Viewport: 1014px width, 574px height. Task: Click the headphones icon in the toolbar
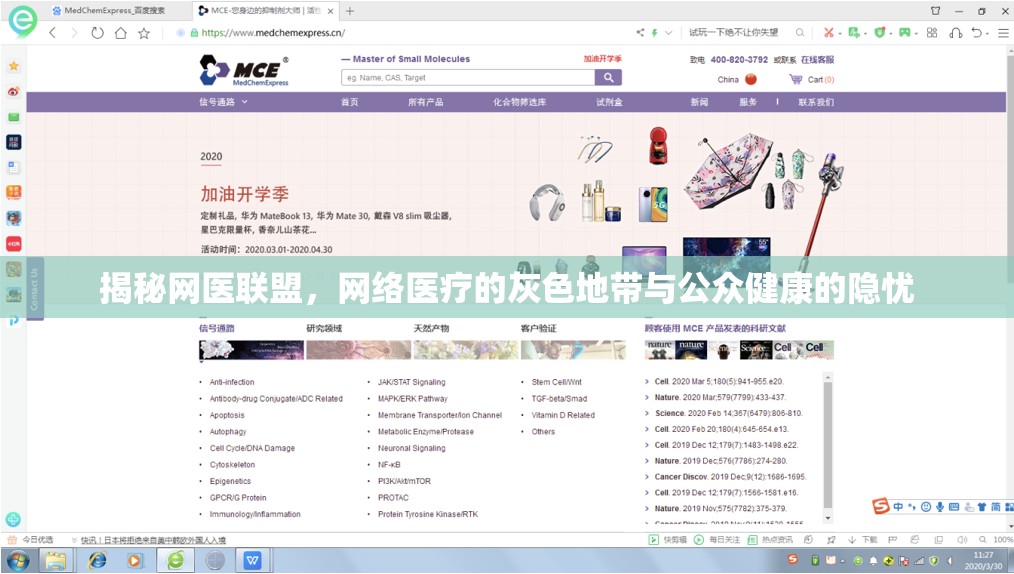pos(956,32)
